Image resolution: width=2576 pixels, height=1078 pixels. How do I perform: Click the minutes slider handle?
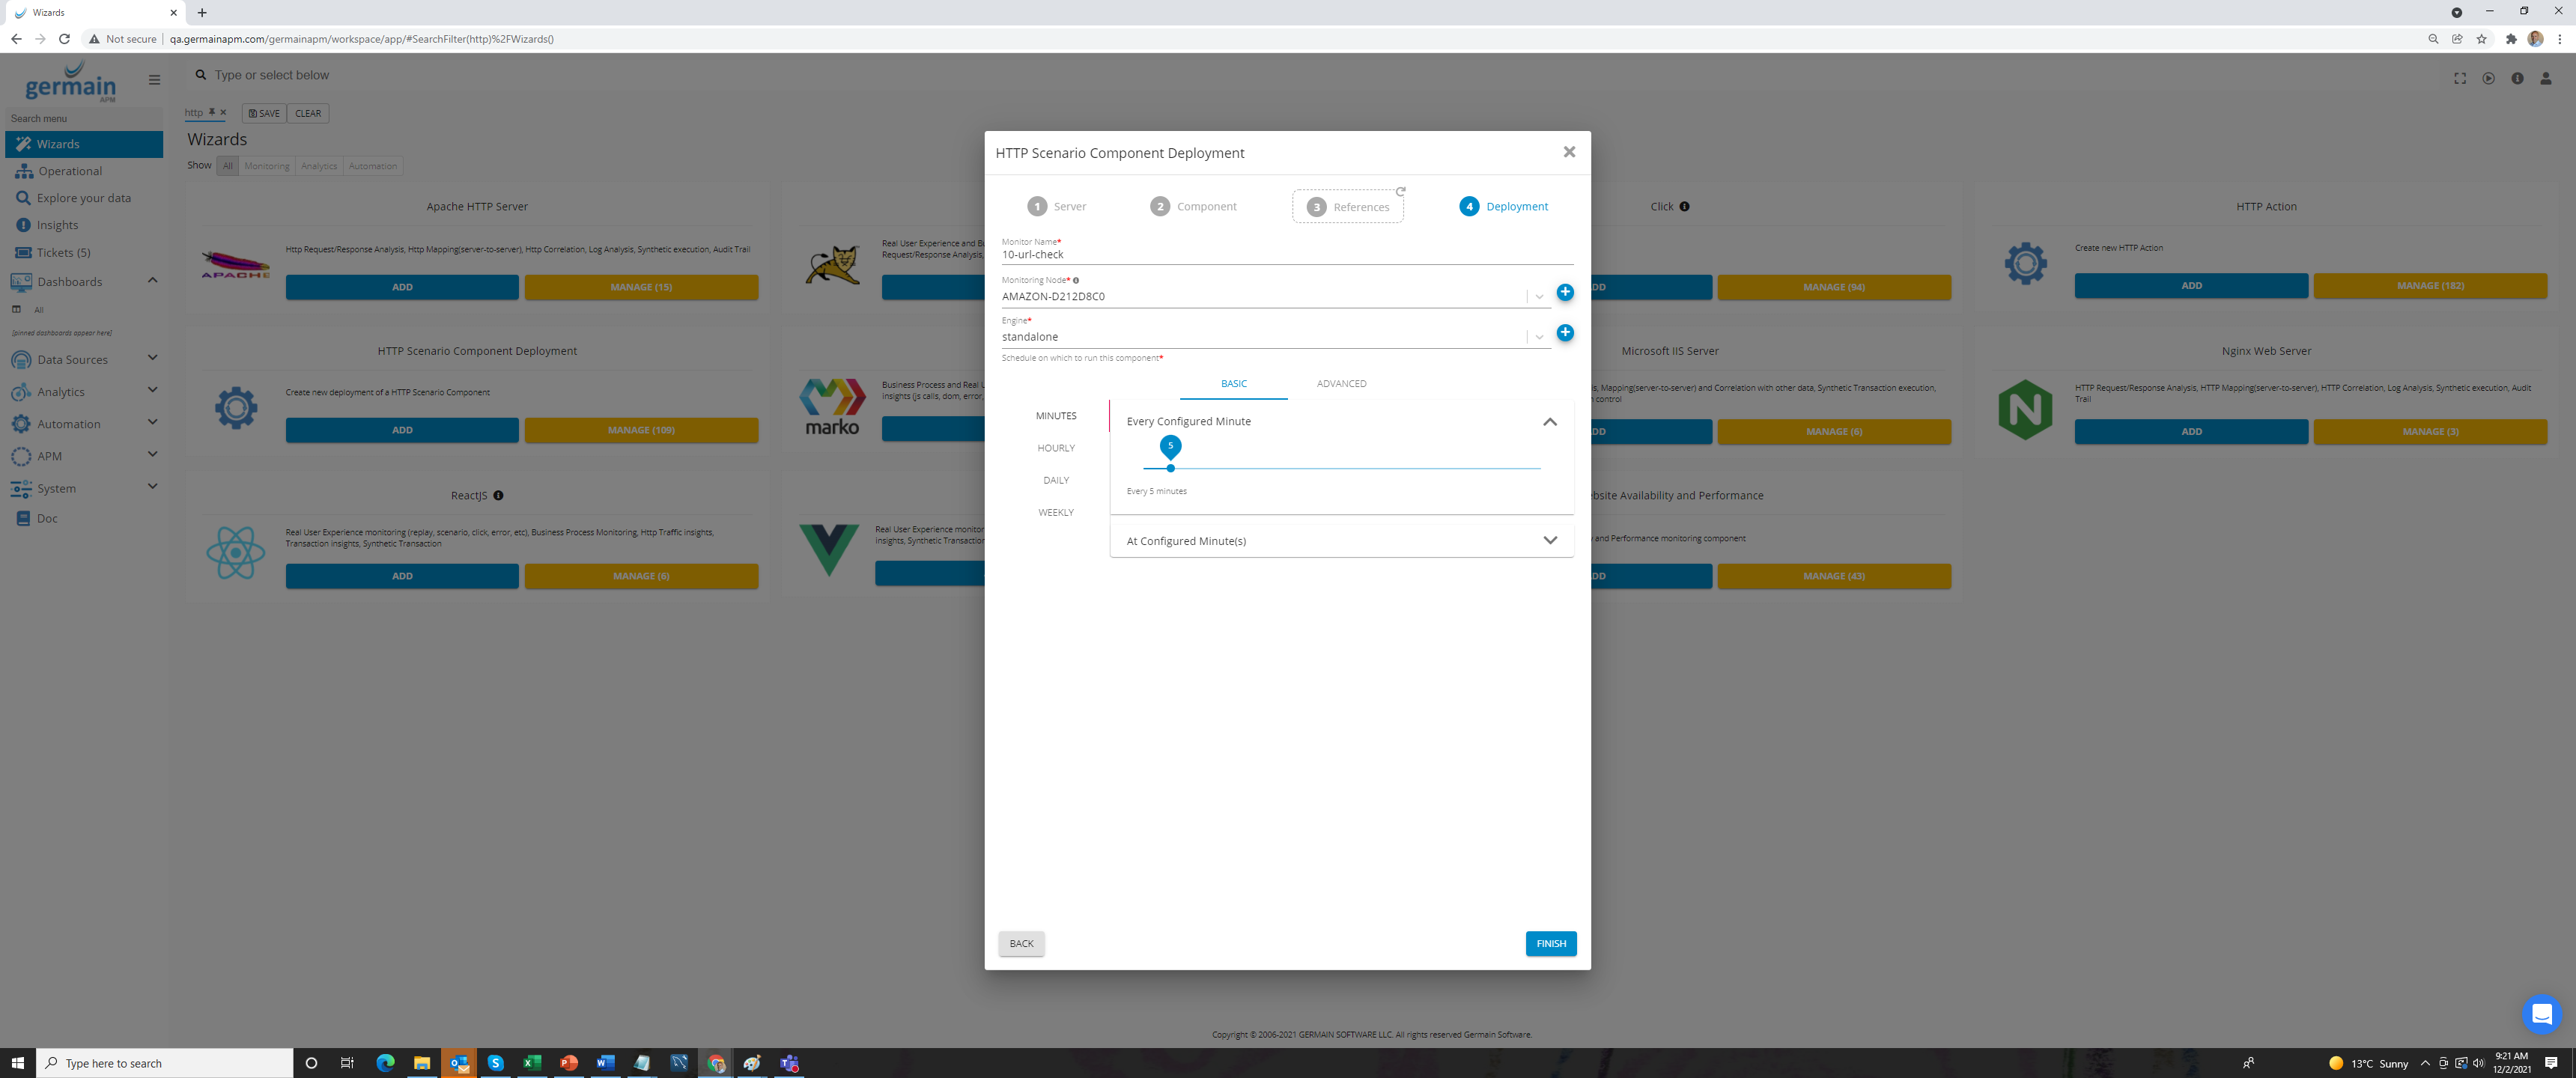pyautogui.click(x=1170, y=468)
